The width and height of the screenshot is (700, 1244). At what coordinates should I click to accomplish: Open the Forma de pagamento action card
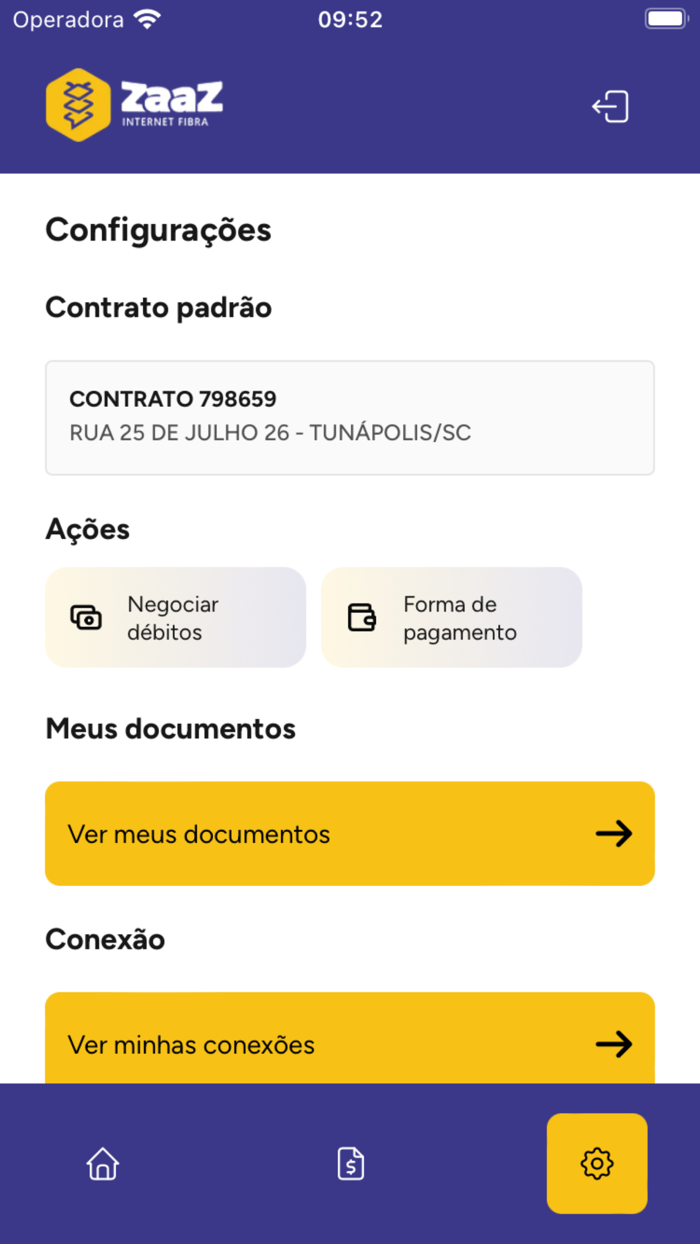451,616
